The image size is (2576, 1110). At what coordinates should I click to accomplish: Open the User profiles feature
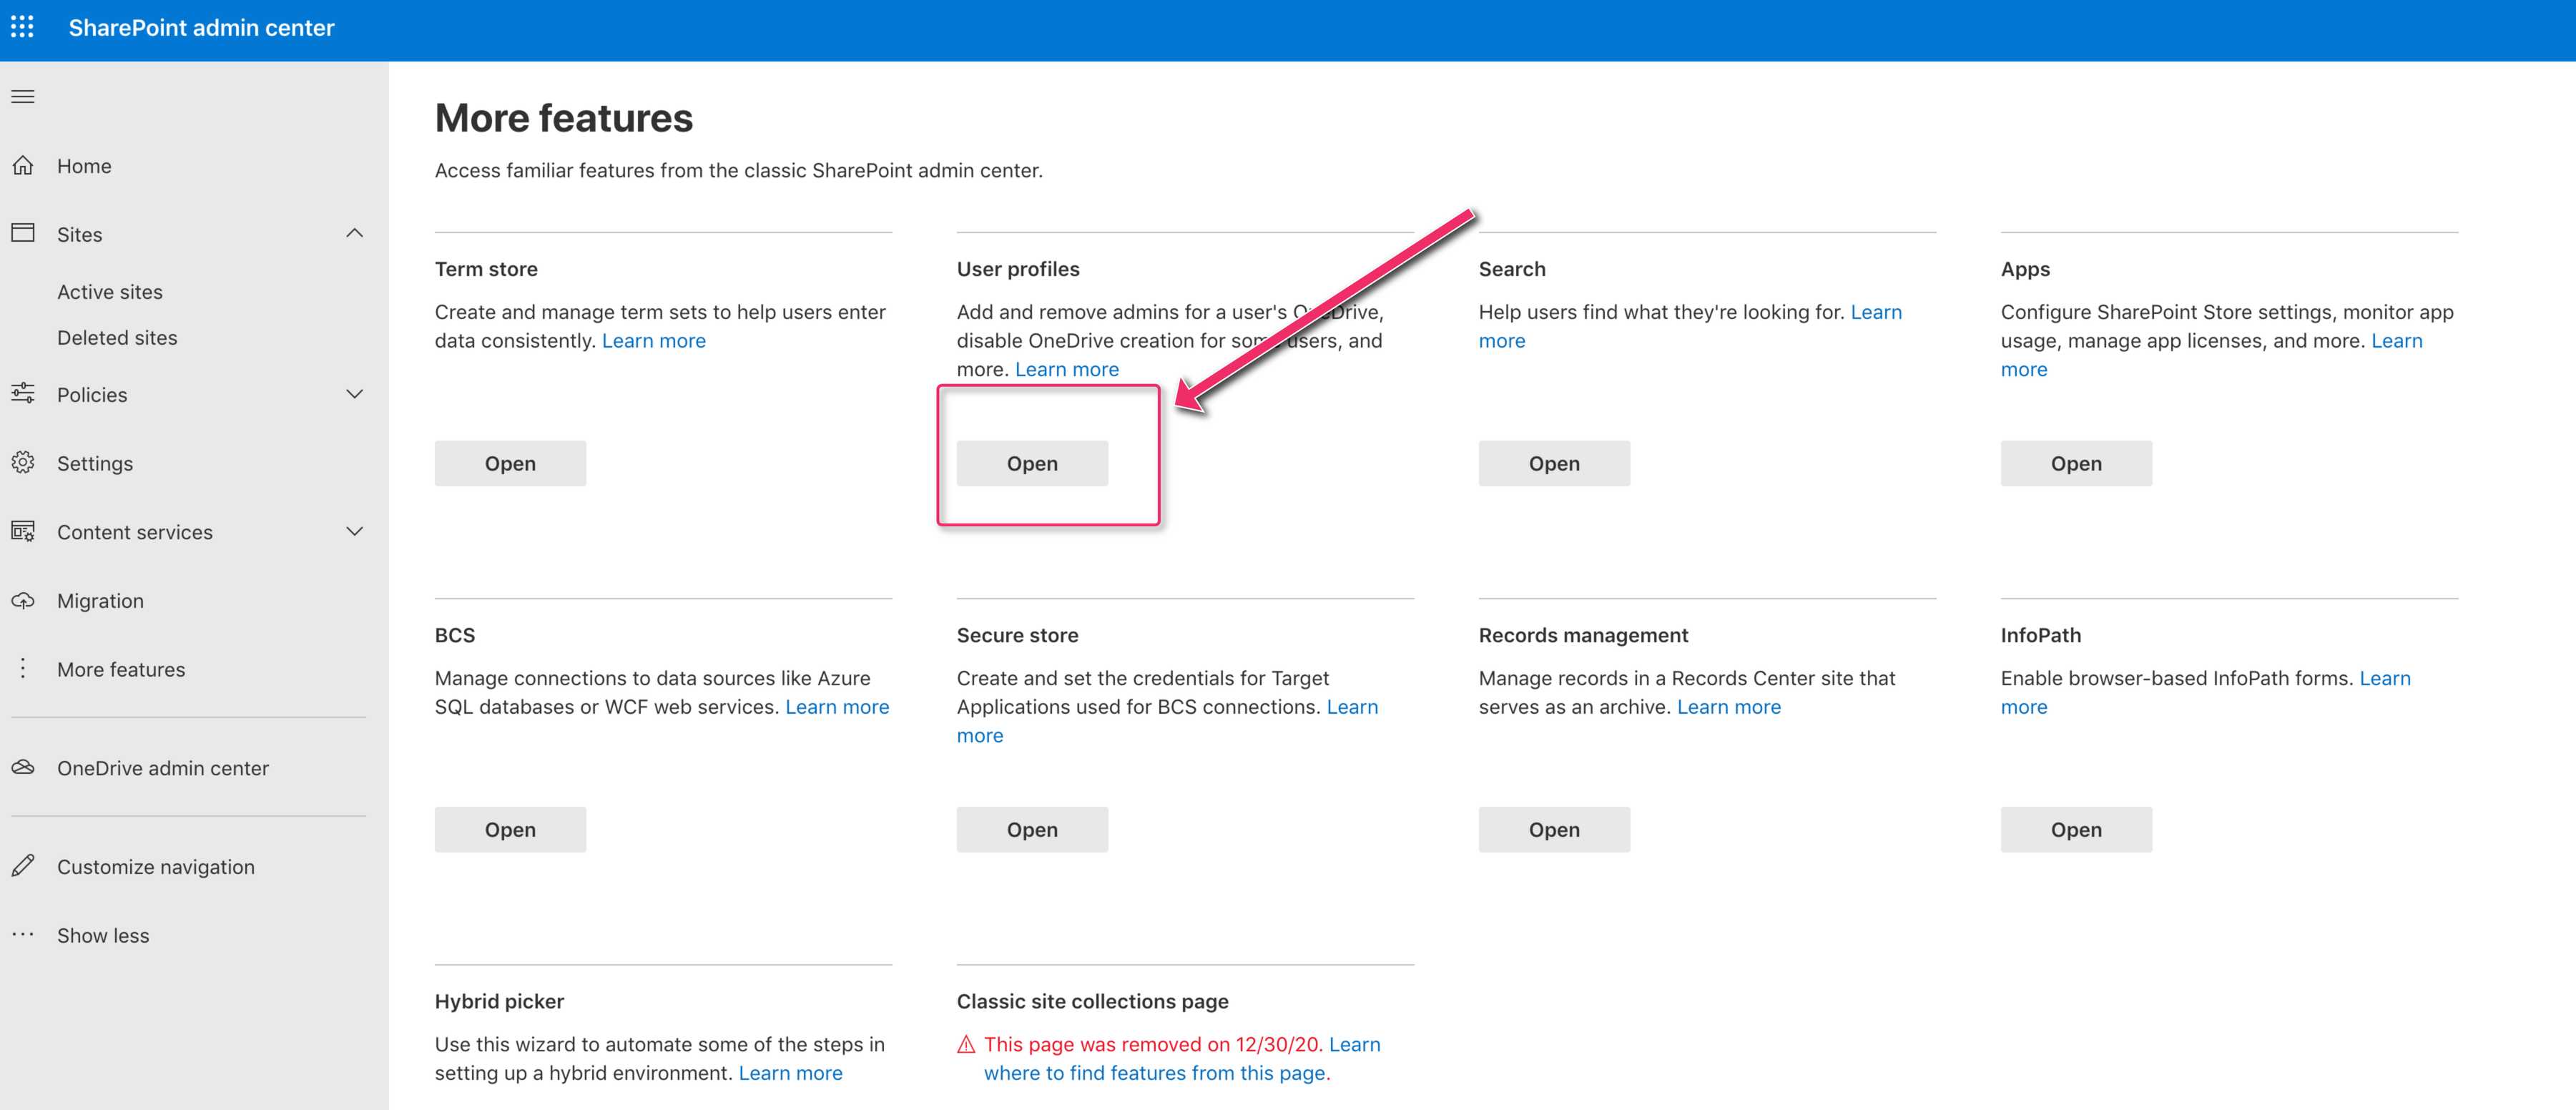click(x=1032, y=463)
